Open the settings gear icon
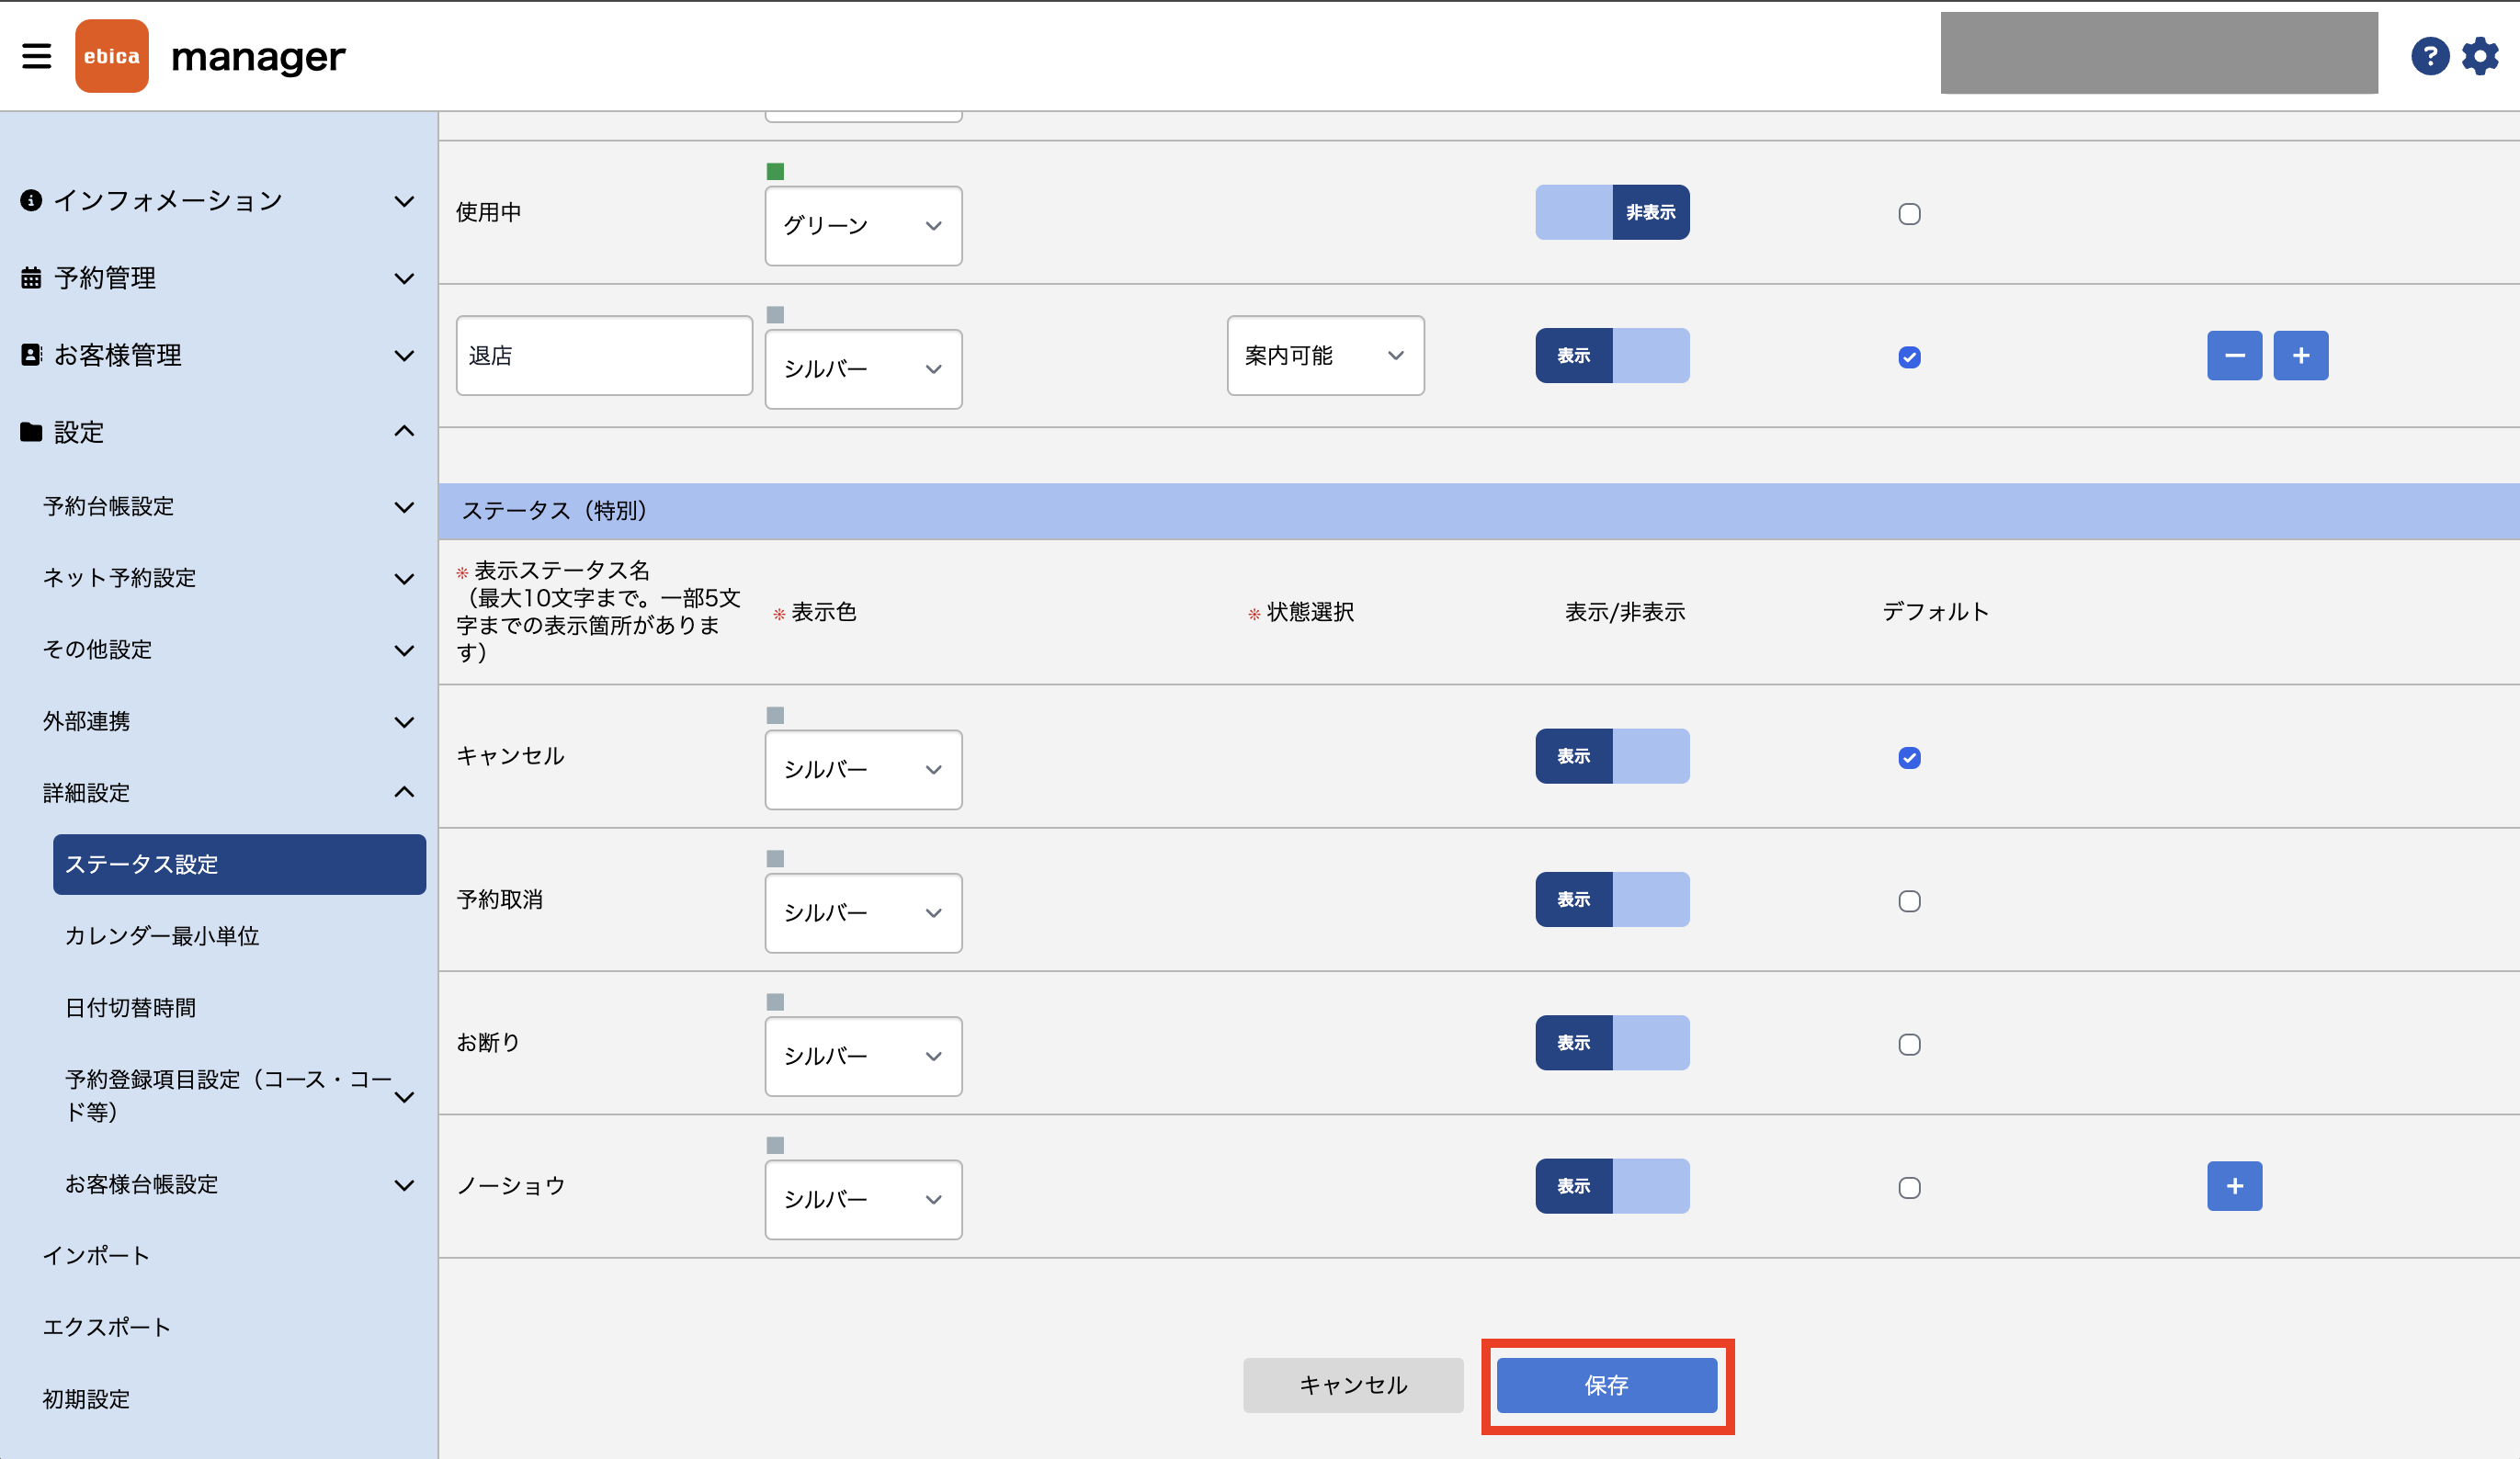 (x=2481, y=56)
